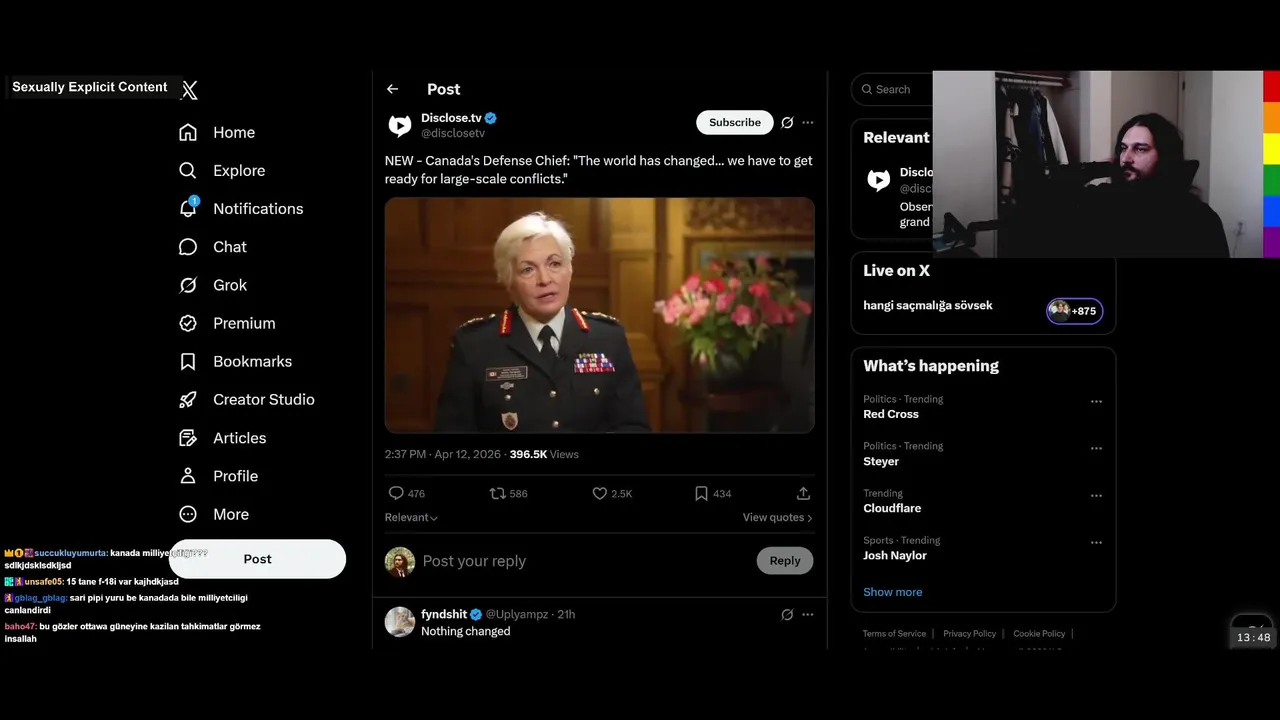The height and width of the screenshot is (720, 1280).
Task: Join the live space with +875
Action: point(1075,311)
